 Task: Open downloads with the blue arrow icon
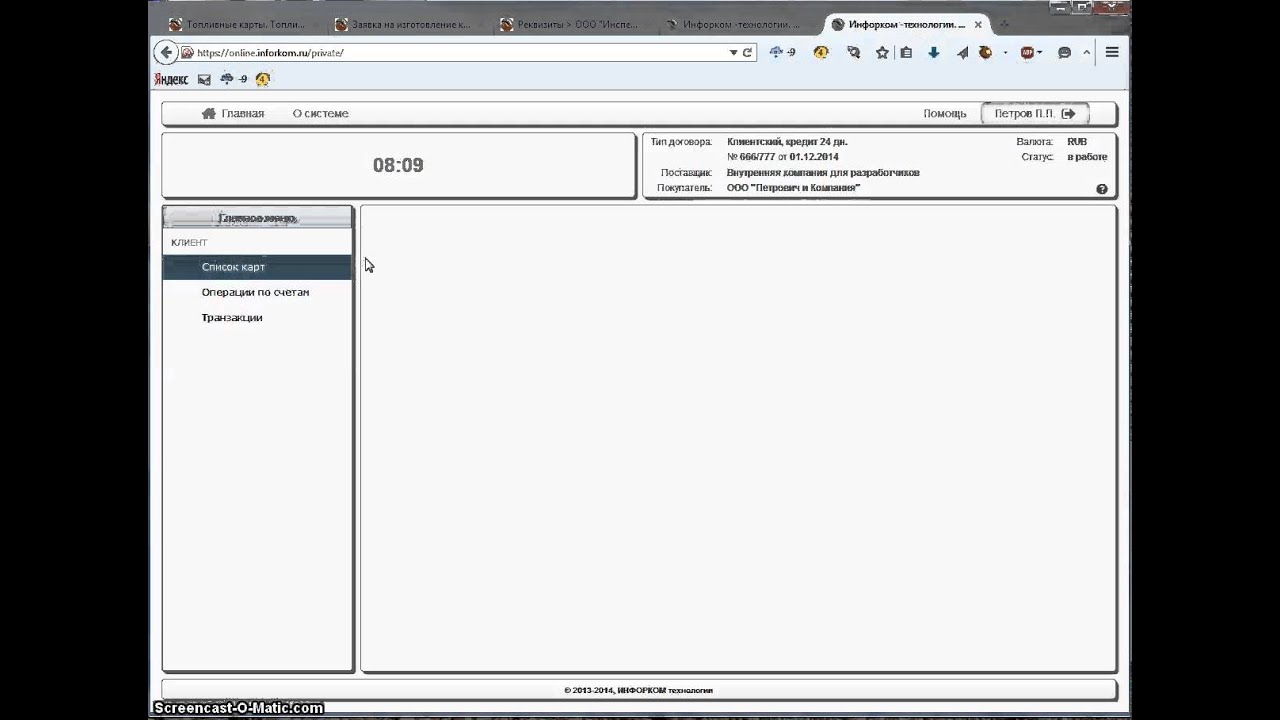[934, 53]
